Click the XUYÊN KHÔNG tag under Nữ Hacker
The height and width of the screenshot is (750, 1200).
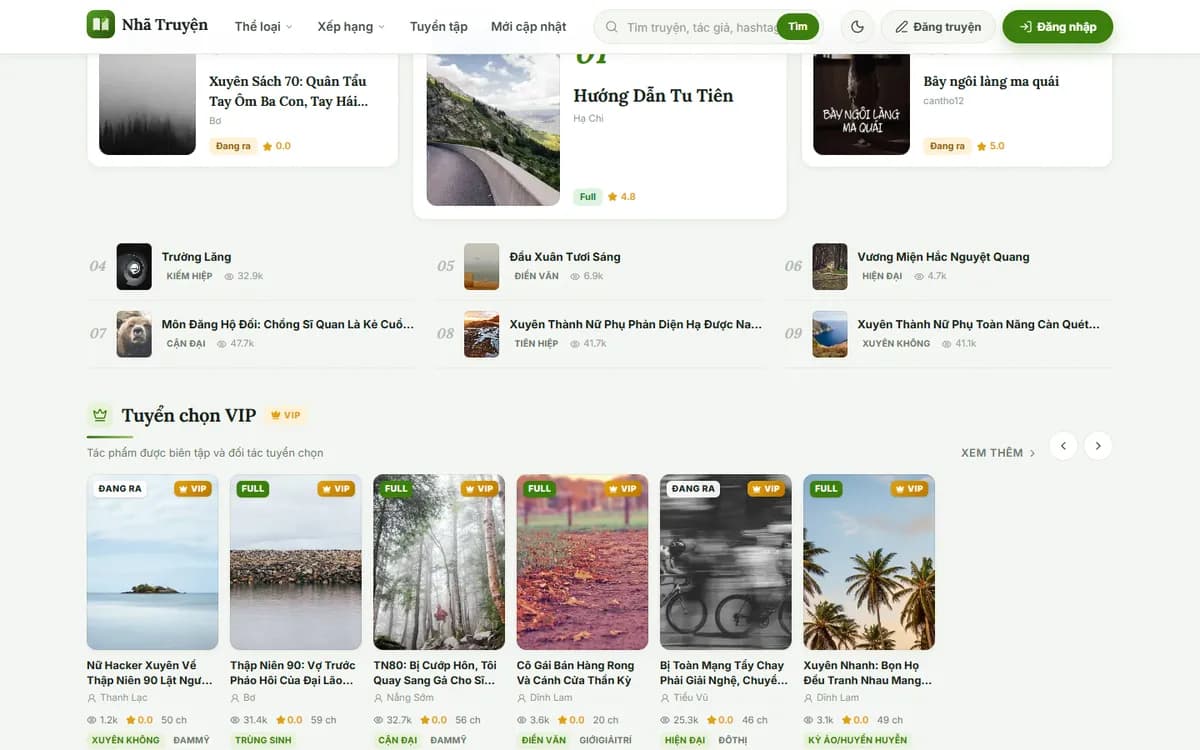126,740
